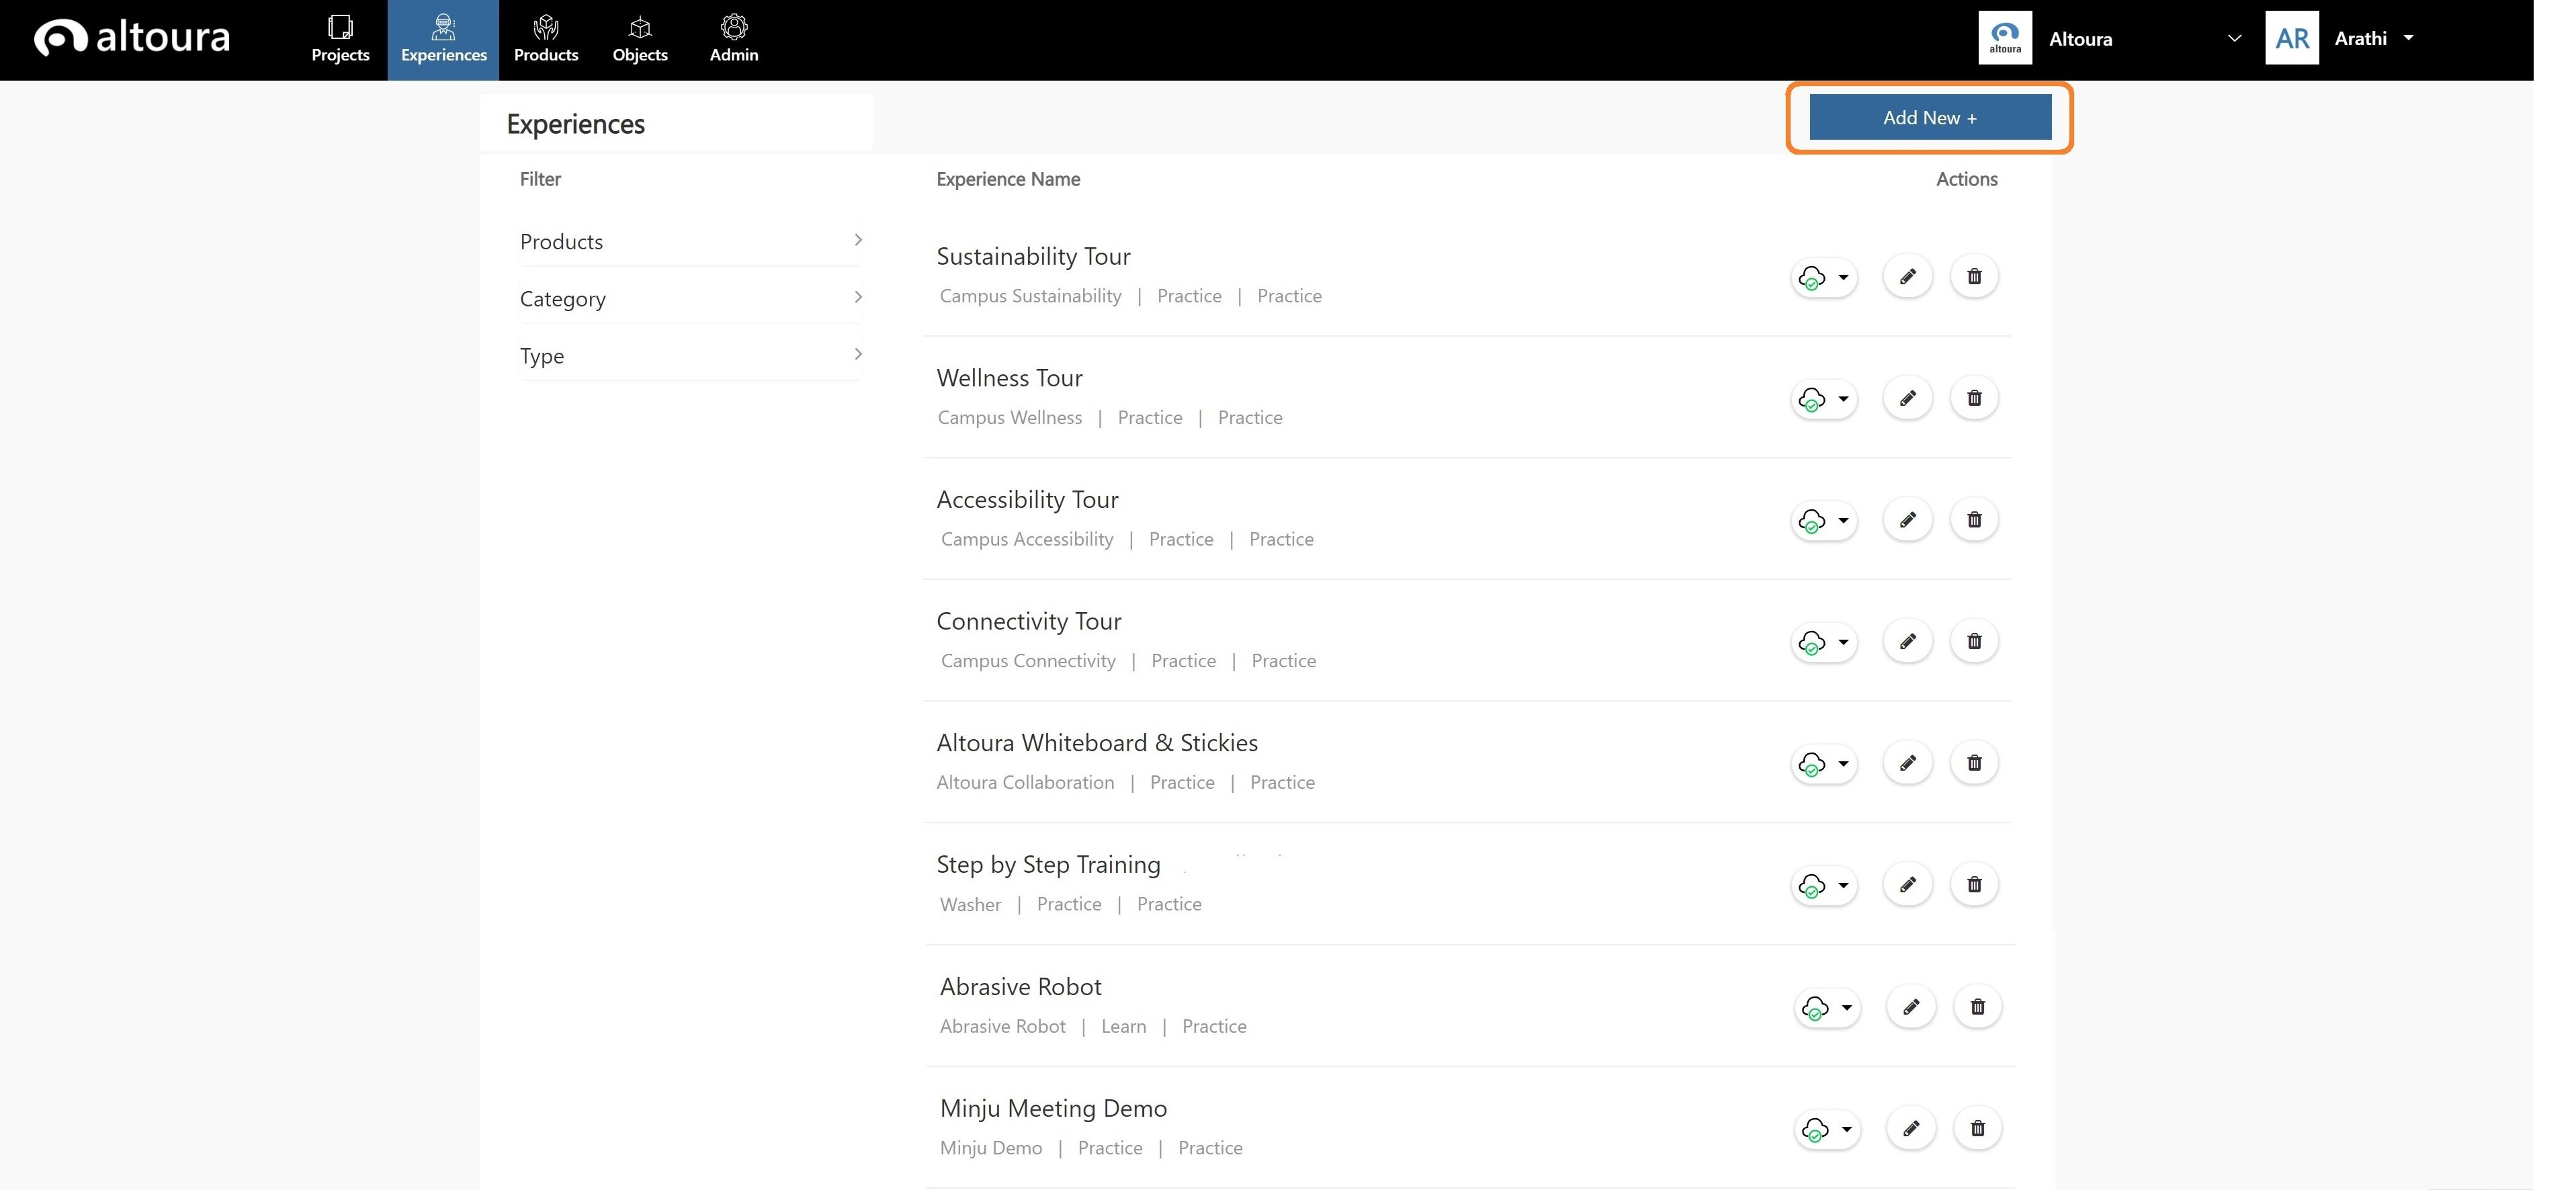Open the Step by Step Training title
This screenshot has width=2576, height=1190.
click(x=1048, y=864)
